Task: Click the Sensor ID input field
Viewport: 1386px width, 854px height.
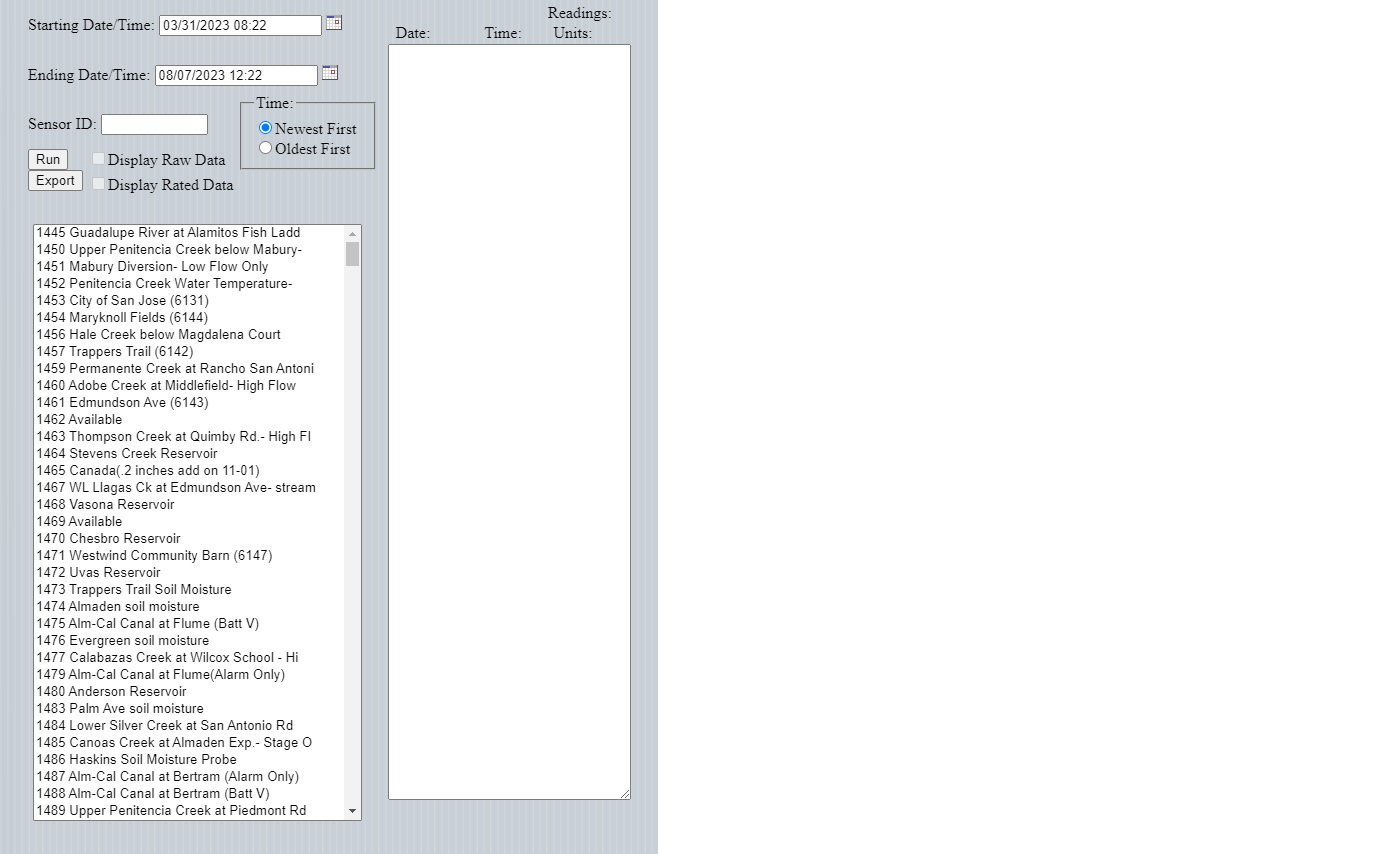Action: pos(154,124)
